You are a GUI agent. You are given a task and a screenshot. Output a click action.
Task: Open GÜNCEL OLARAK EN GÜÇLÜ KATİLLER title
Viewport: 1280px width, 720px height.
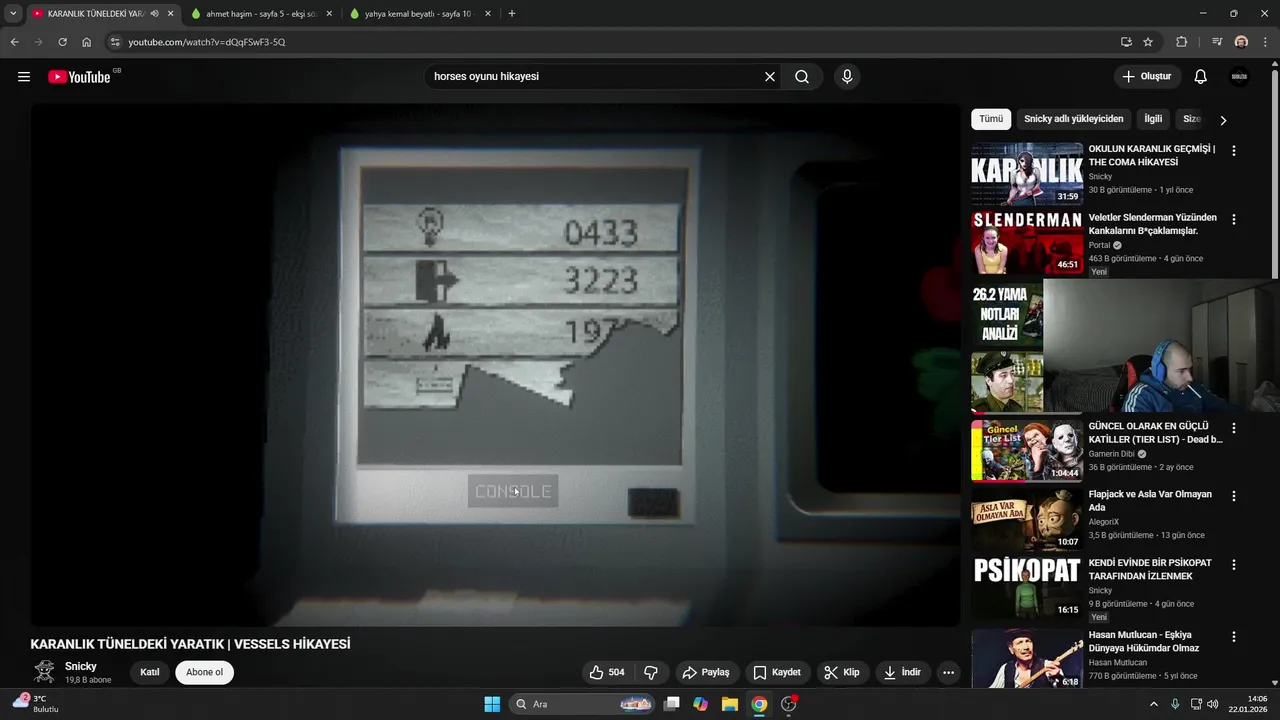[x=1155, y=433]
